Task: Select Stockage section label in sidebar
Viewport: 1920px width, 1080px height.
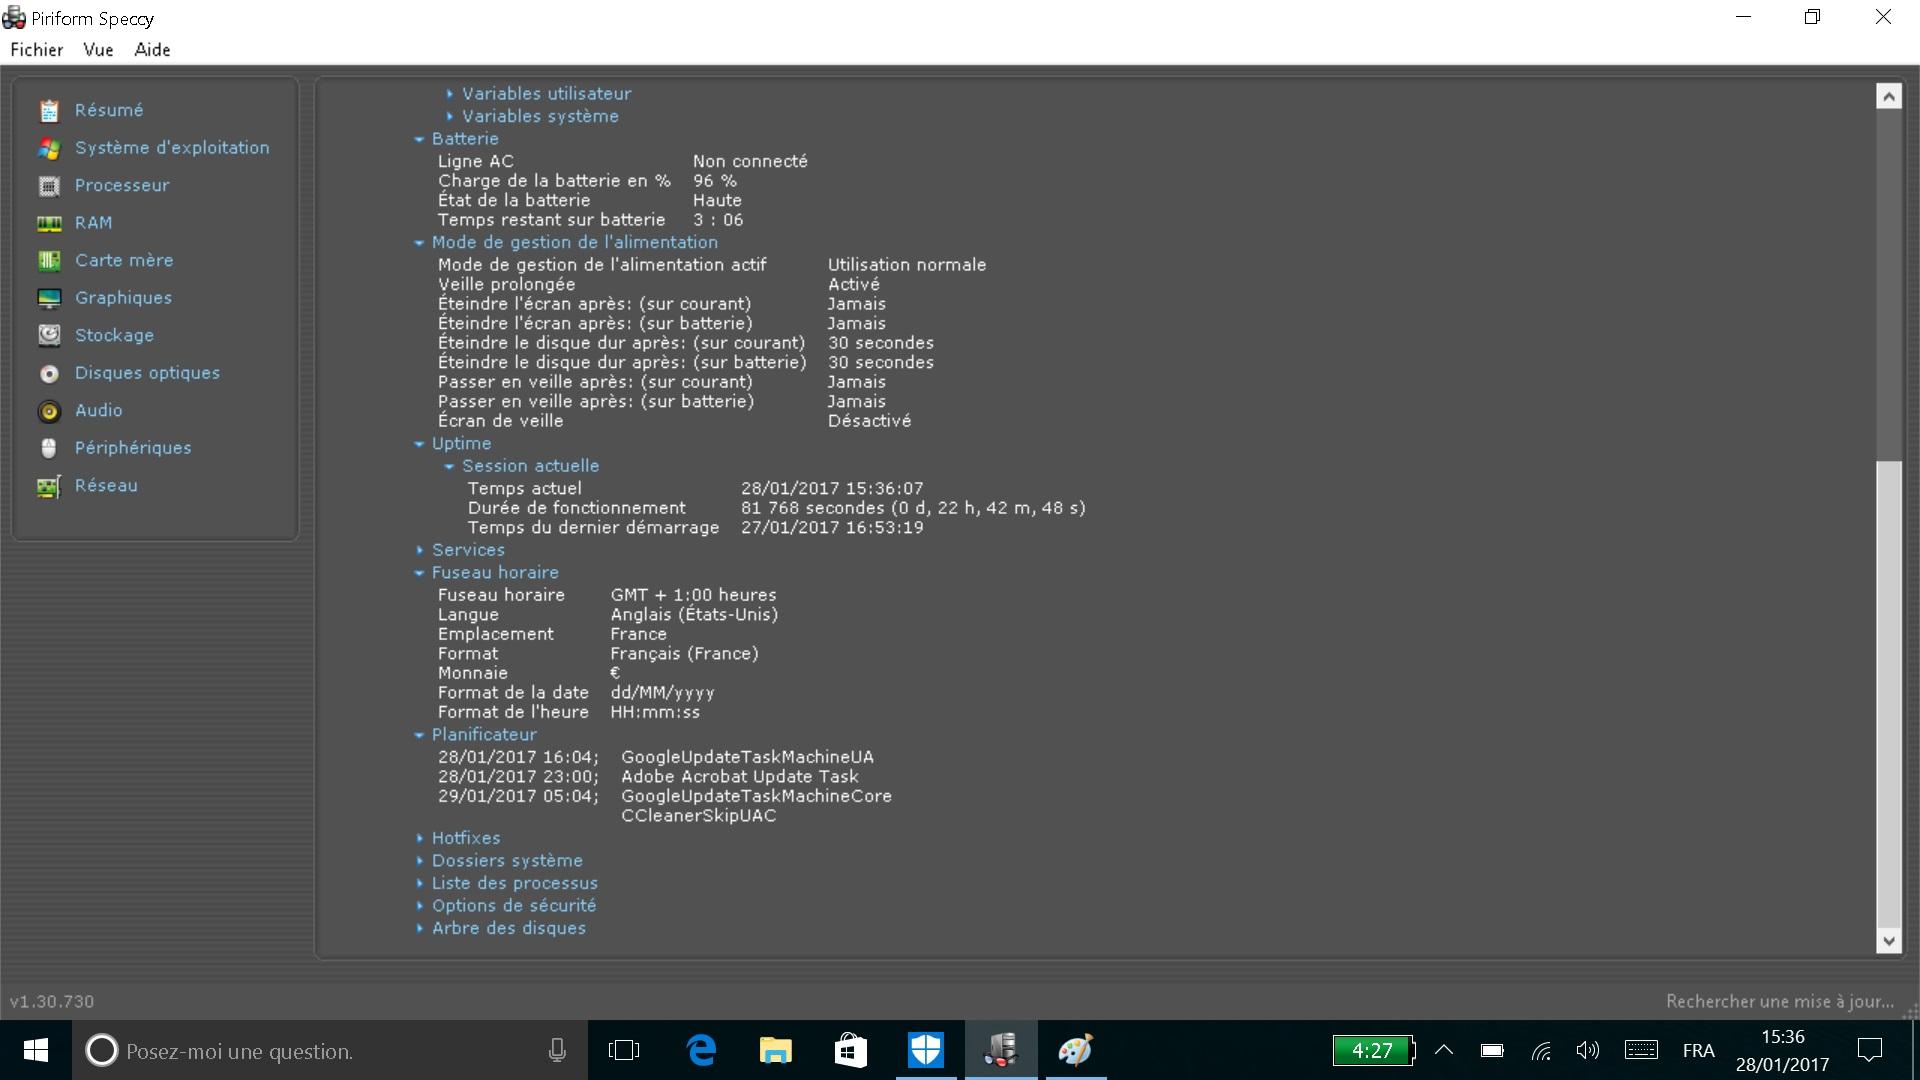Action: pyautogui.click(x=114, y=335)
